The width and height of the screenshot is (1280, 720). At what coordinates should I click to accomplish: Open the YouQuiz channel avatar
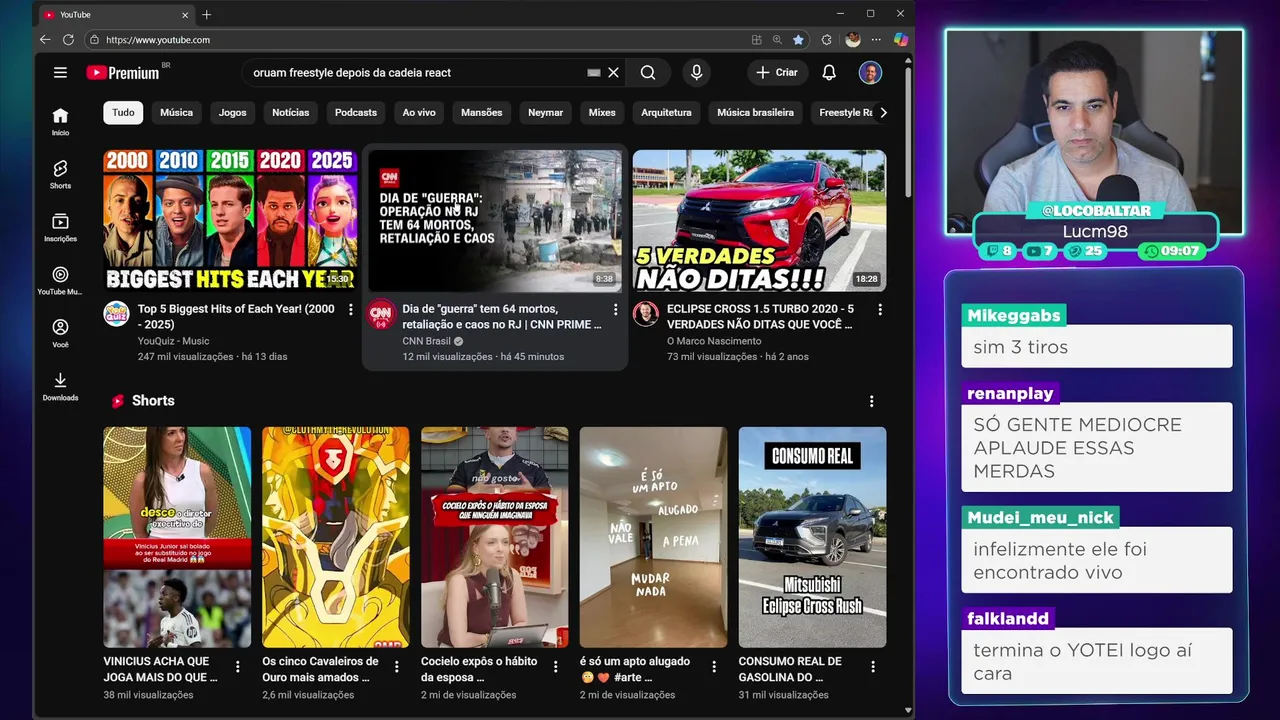click(116, 314)
